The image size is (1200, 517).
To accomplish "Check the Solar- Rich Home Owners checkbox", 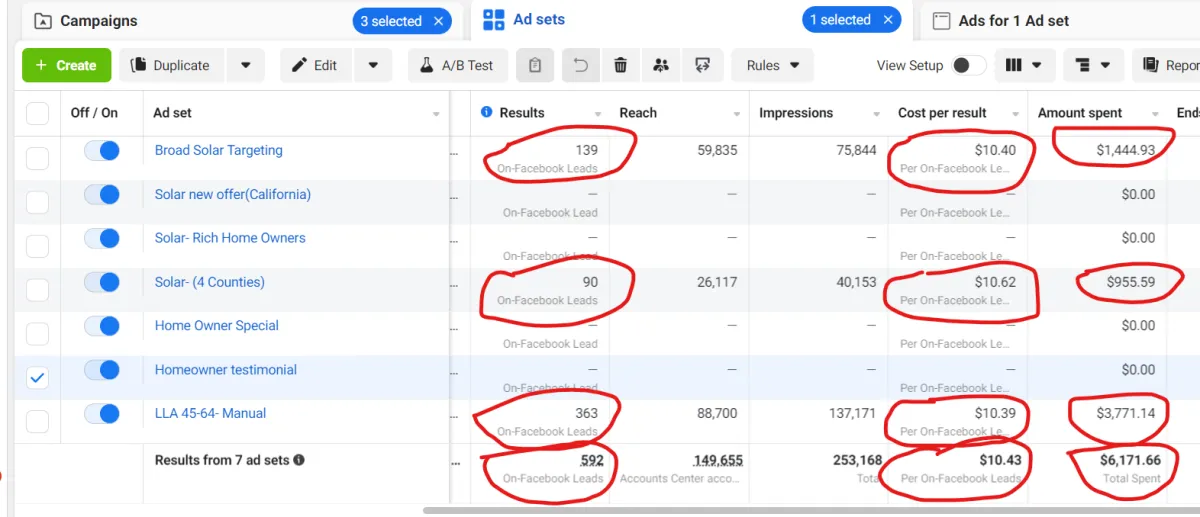I will tap(37, 246).
